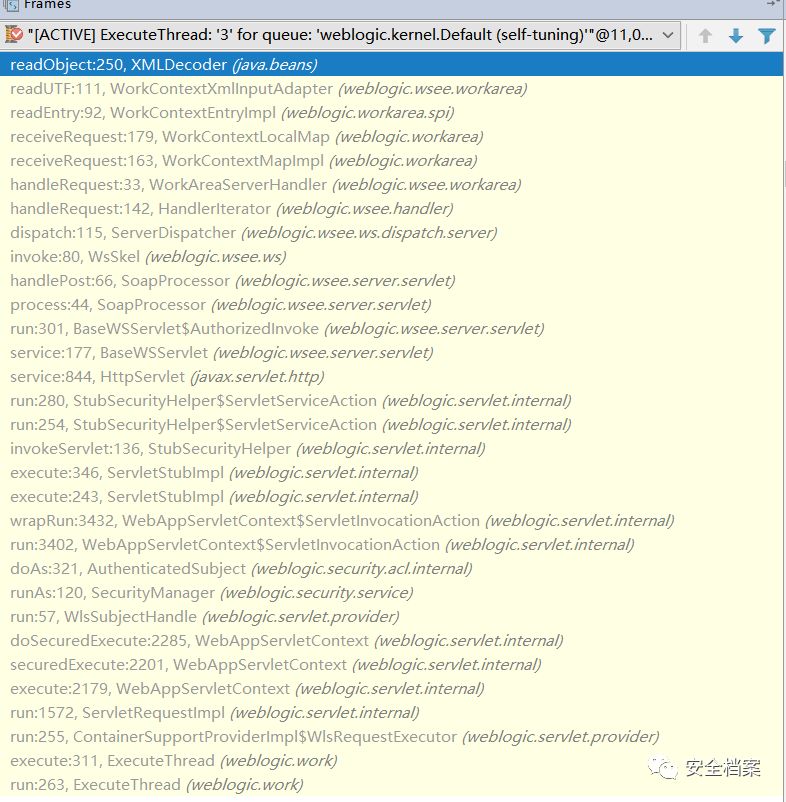Select frame readEntry:92, WorkContextEntryImpl
Screen dimensions: 786x802
(x=392, y=113)
